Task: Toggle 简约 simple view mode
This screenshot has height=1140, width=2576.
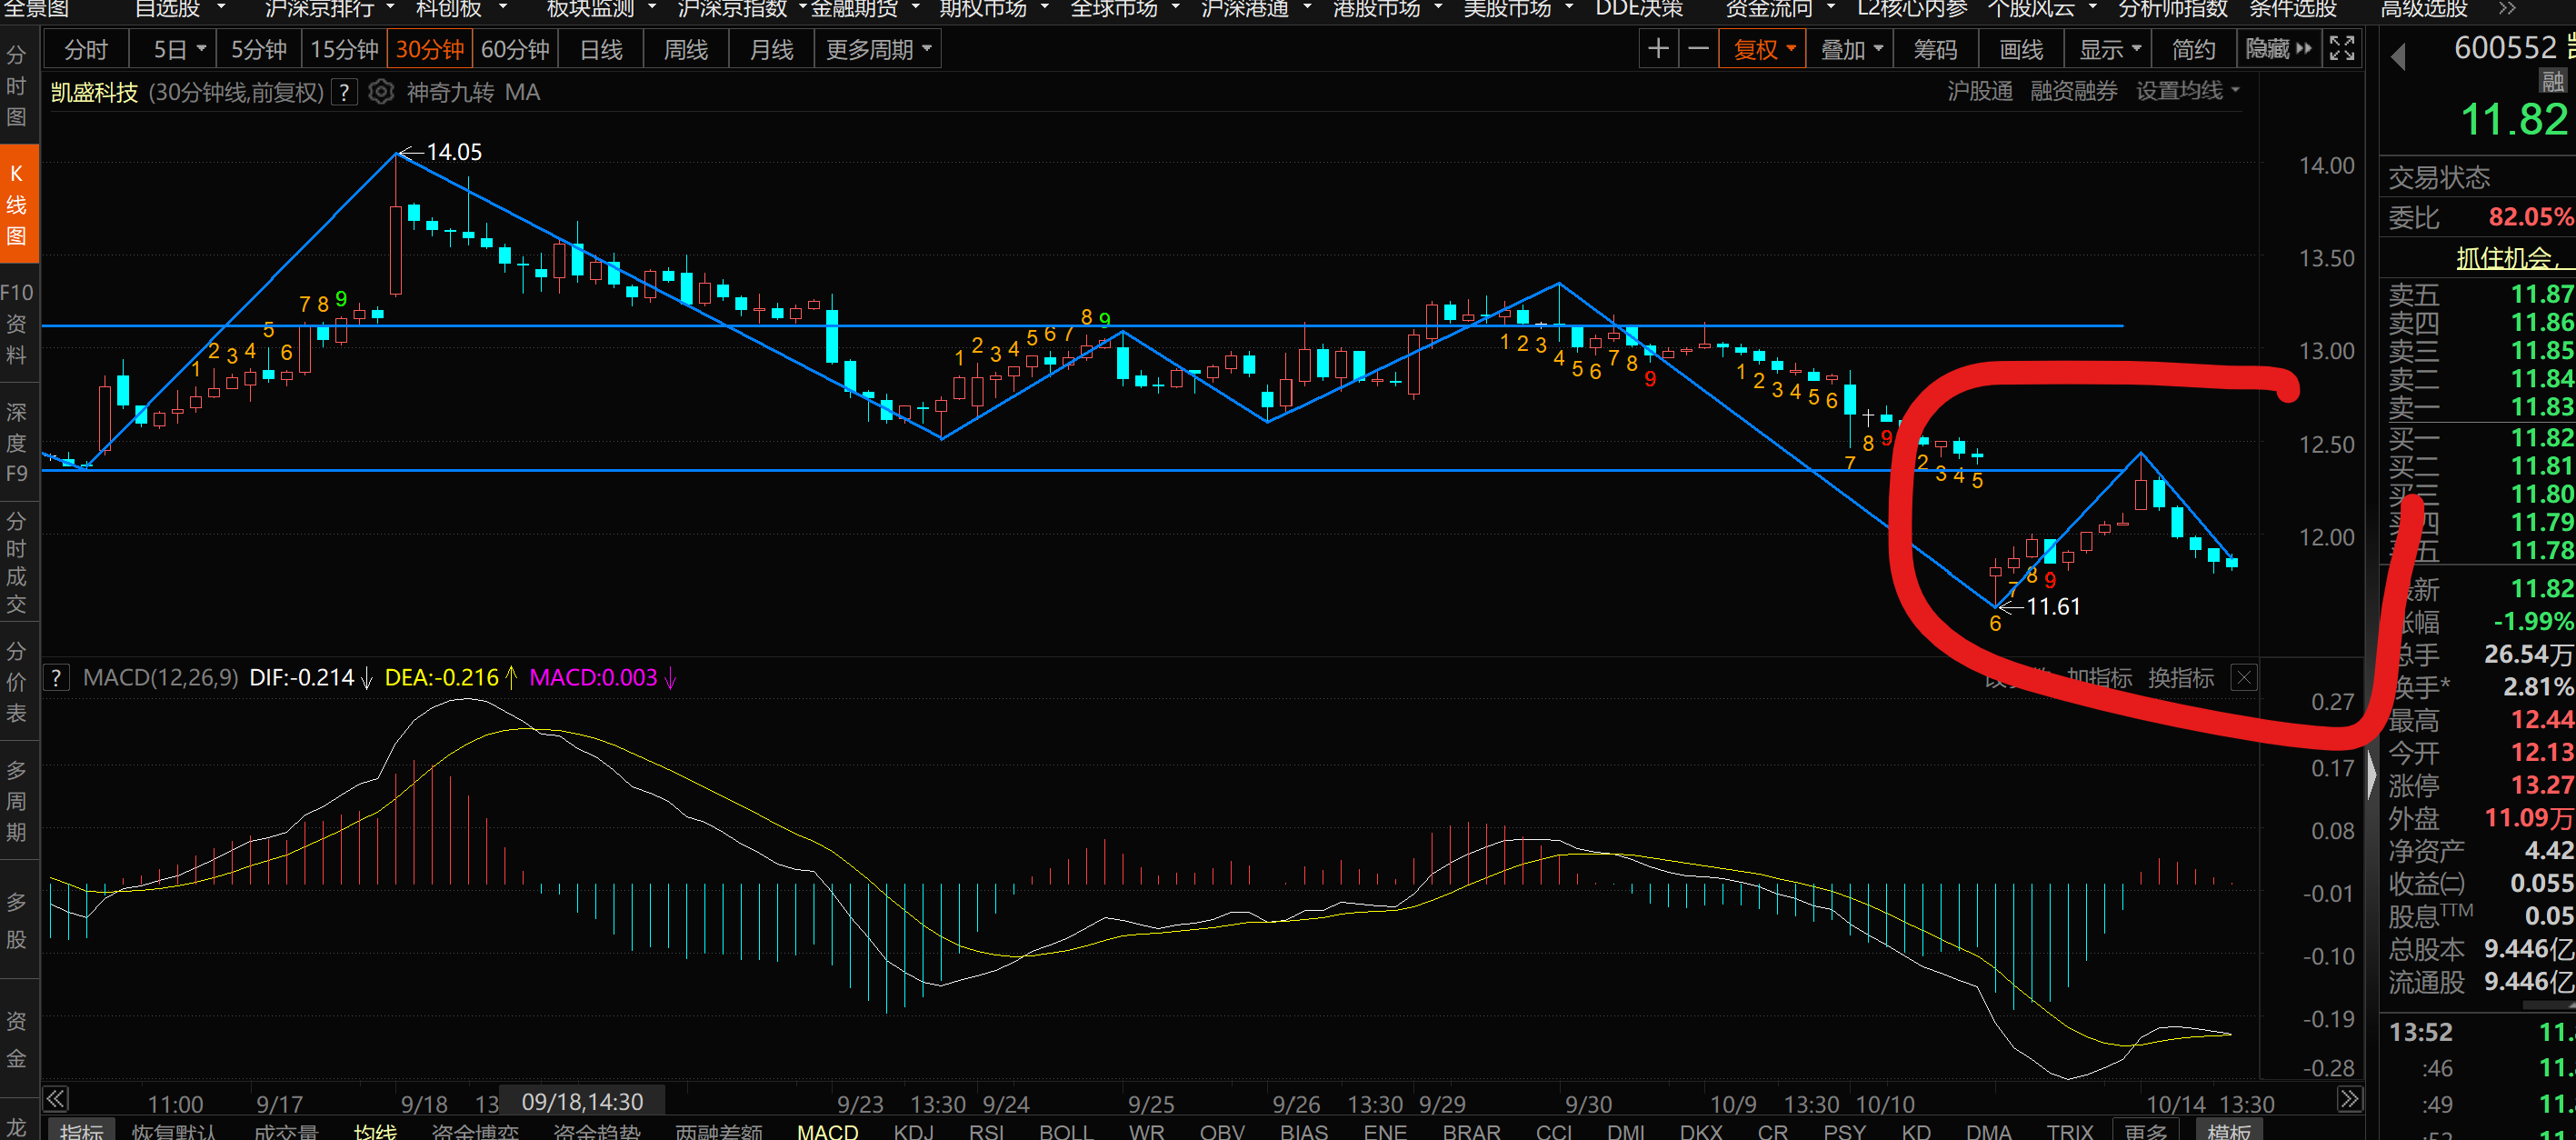Action: point(2193,49)
